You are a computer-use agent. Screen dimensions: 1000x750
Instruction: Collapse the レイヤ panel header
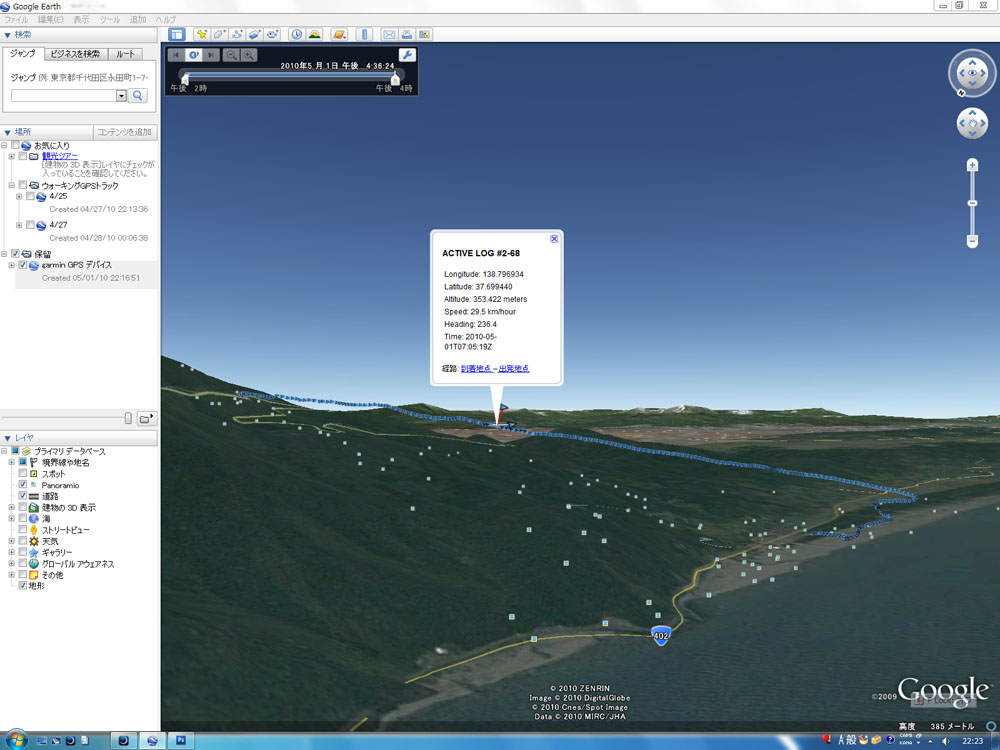click(79, 438)
